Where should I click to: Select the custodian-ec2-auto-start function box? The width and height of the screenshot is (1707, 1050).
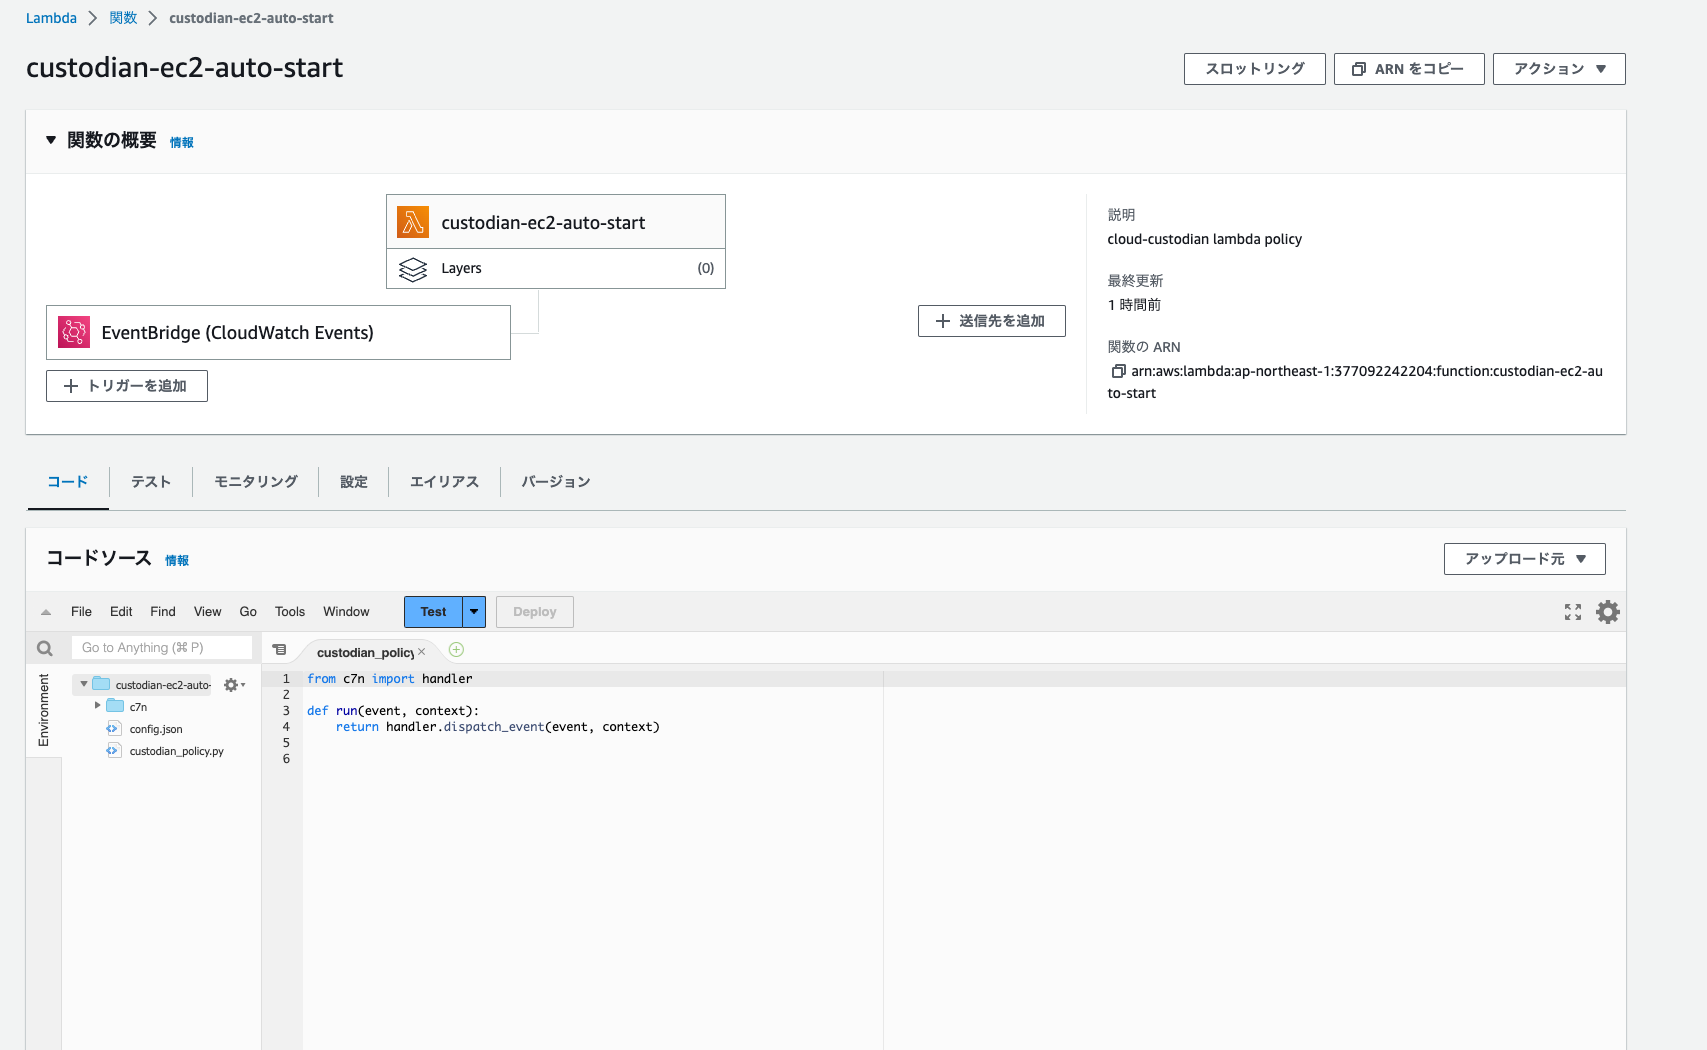(556, 222)
